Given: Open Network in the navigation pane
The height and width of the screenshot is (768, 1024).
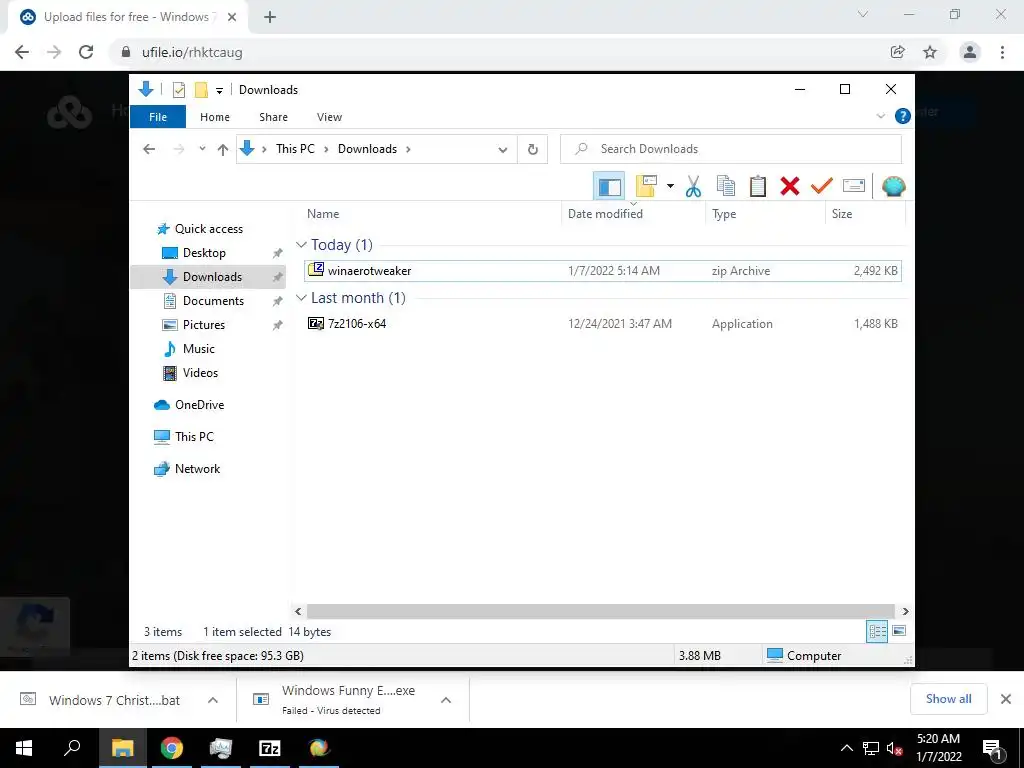Looking at the screenshot, I should click(x=187, y=469).
